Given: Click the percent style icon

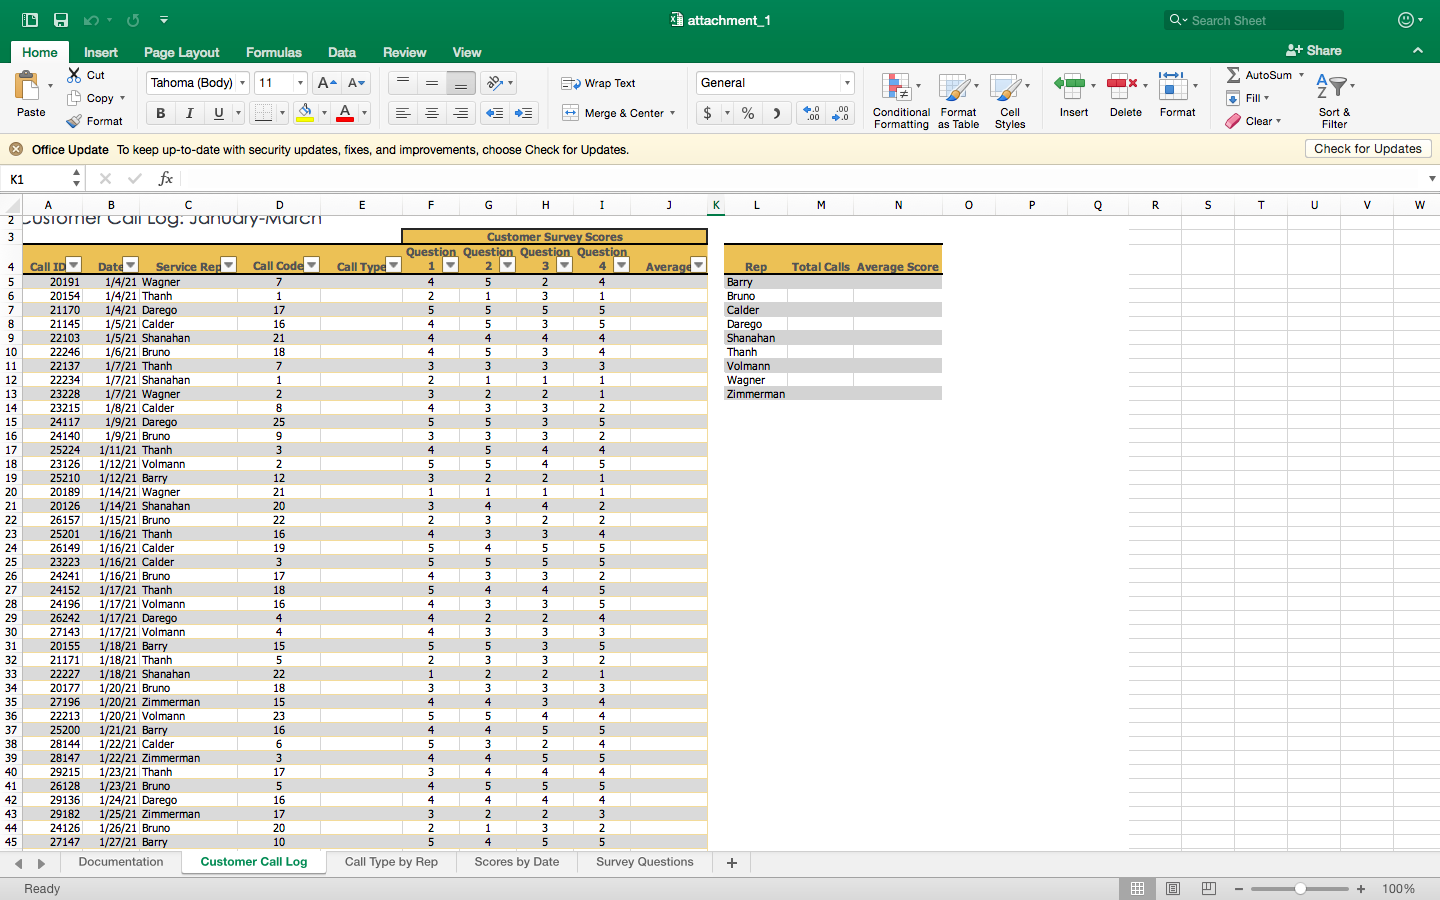Looking at the screenshot, I should coord(747,113).
